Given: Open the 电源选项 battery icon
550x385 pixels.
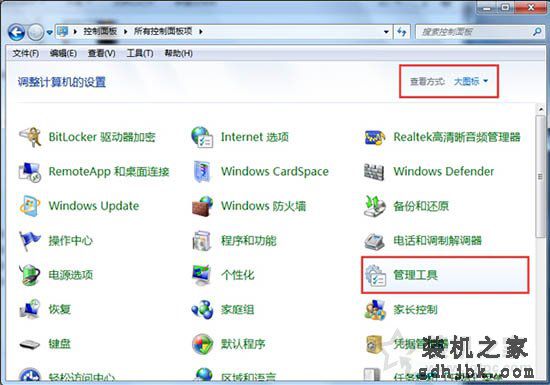Looking at the screenshot, I should pos(30,275).
